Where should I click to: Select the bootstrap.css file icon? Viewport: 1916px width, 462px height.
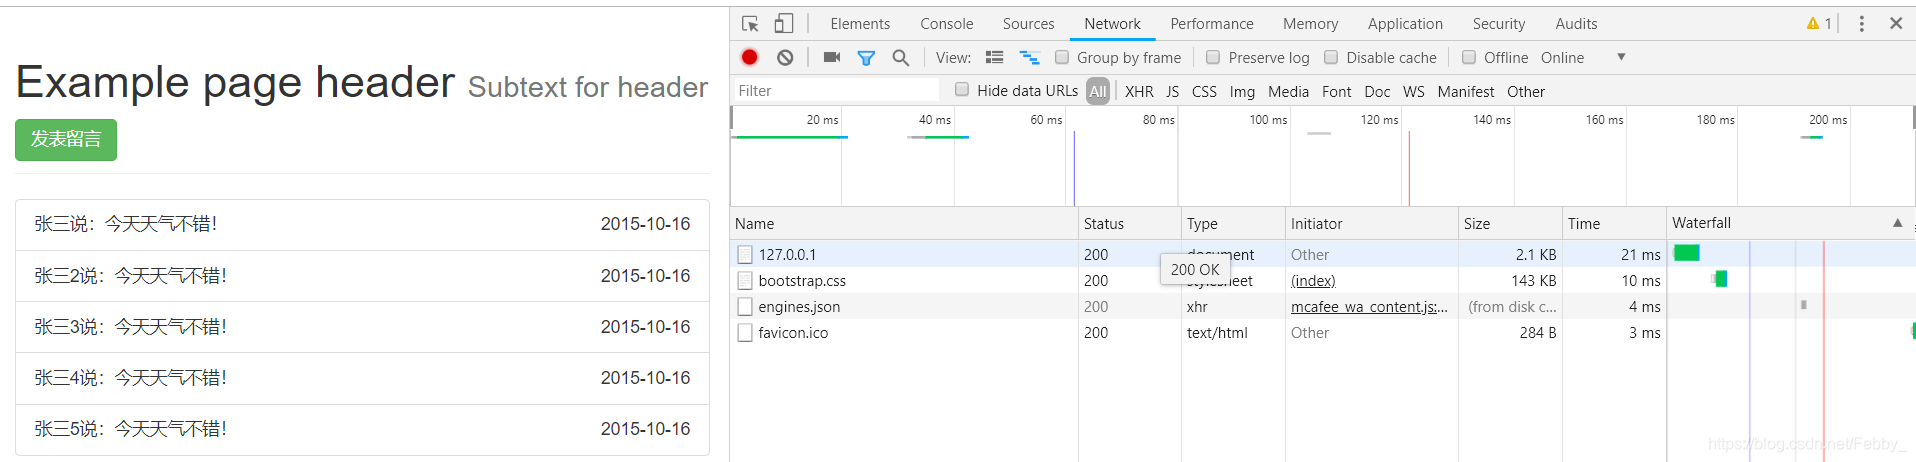[x=744, y=280]
